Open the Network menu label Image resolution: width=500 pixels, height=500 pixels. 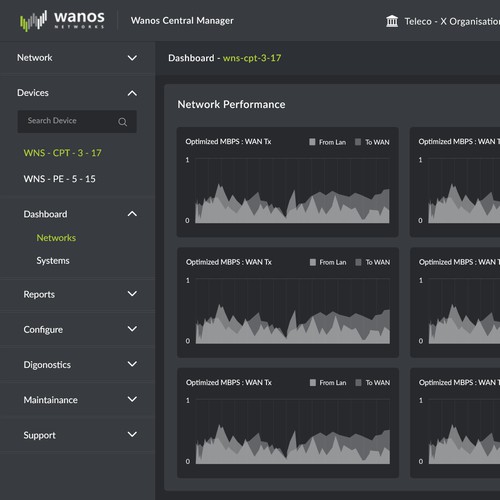[x=35, y=58]
